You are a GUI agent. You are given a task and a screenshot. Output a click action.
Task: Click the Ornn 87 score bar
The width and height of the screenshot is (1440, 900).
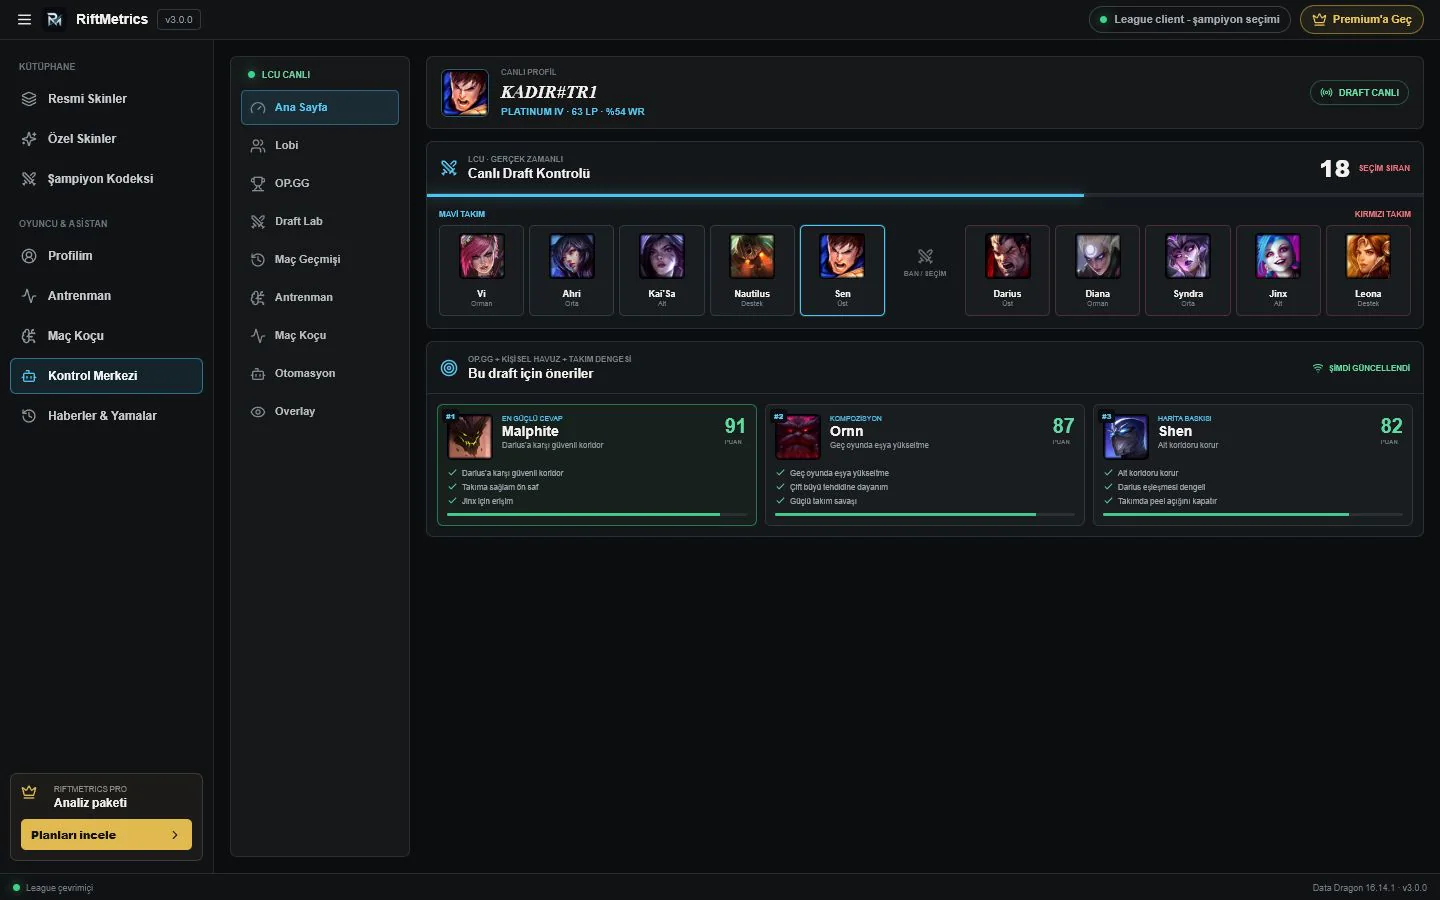[x=925, y=515]
